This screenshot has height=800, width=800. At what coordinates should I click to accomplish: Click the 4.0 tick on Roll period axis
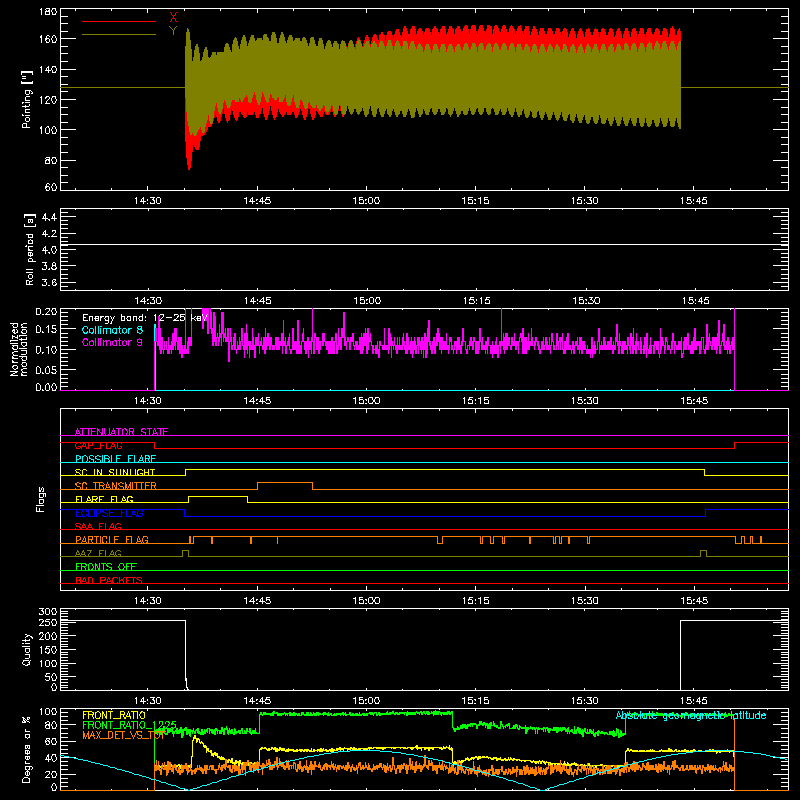(49, 250)
